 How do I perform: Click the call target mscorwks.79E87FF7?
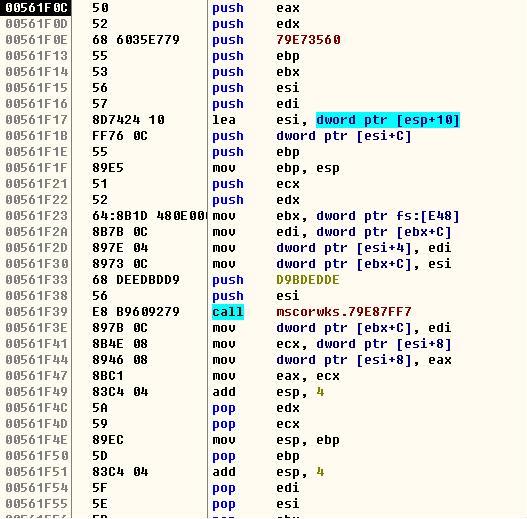pos(343,312)
